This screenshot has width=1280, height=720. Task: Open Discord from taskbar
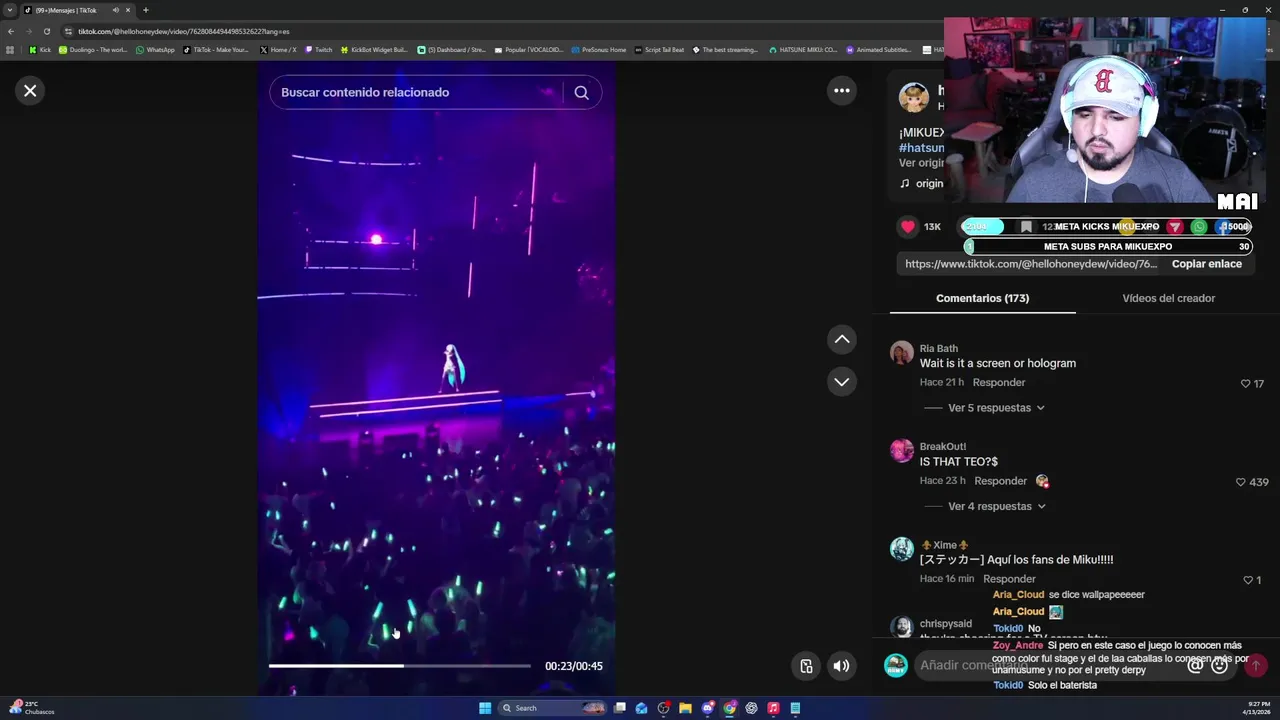coord(707,708)
